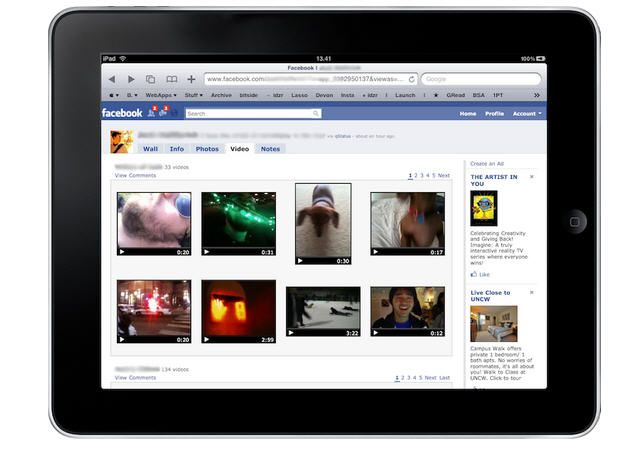The width and height of the screenshot is (630, 450).
Task: Open the Safari pages switcher icon
Action: click(x=150, y=79)
